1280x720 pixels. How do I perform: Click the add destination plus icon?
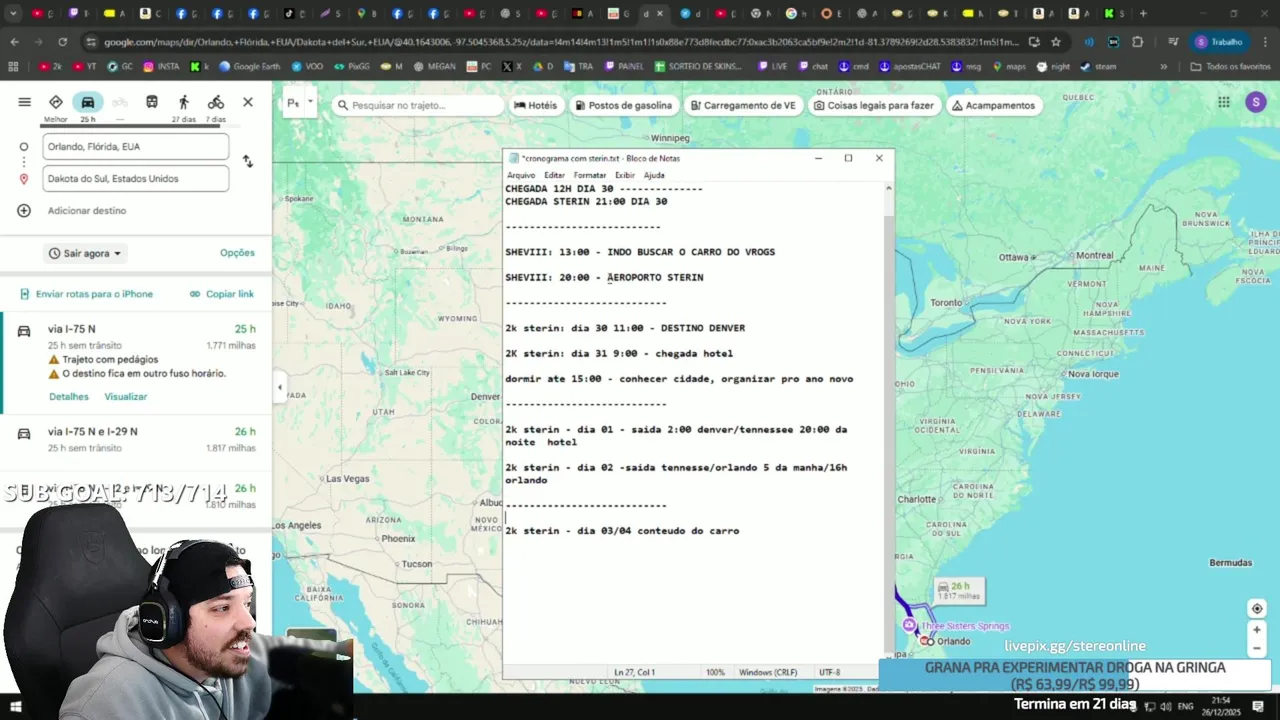coord(24,210)
